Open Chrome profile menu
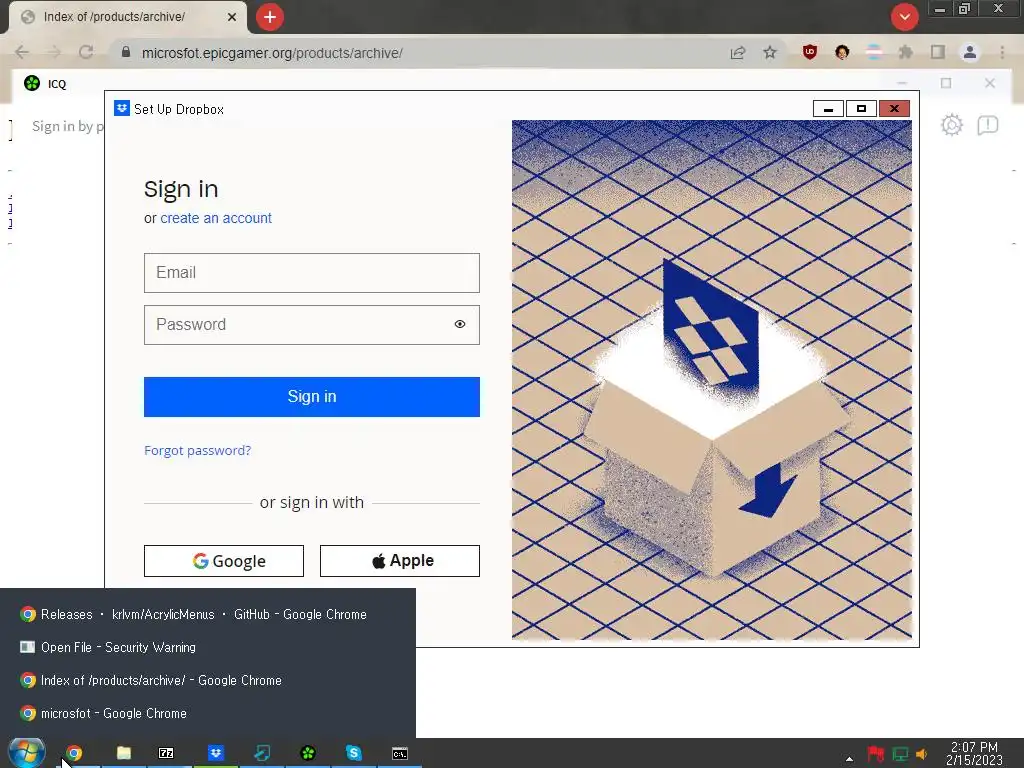Viewport: 1024px width, 768px height. click(970, 52)
